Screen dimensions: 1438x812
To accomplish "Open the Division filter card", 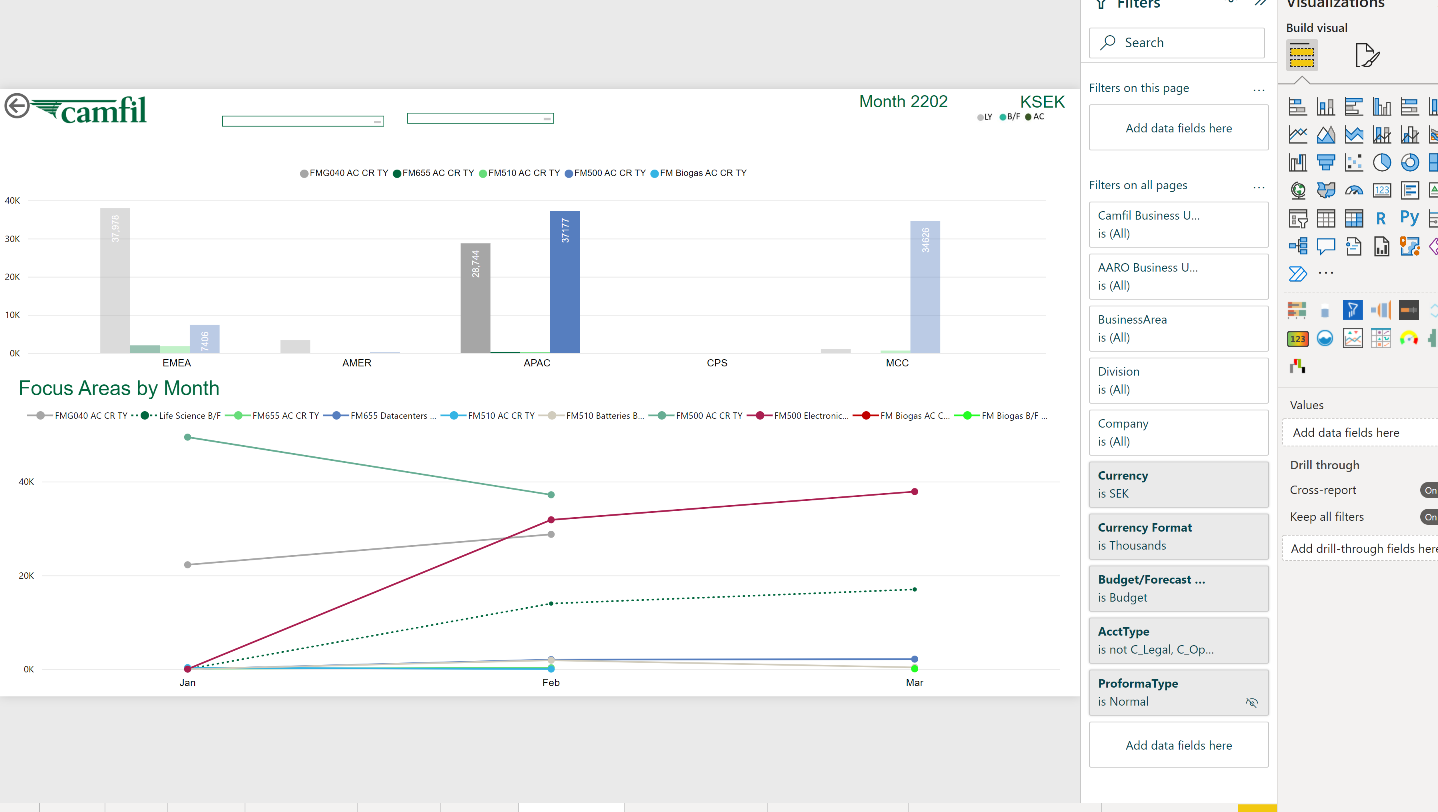I will [1179, 380].
